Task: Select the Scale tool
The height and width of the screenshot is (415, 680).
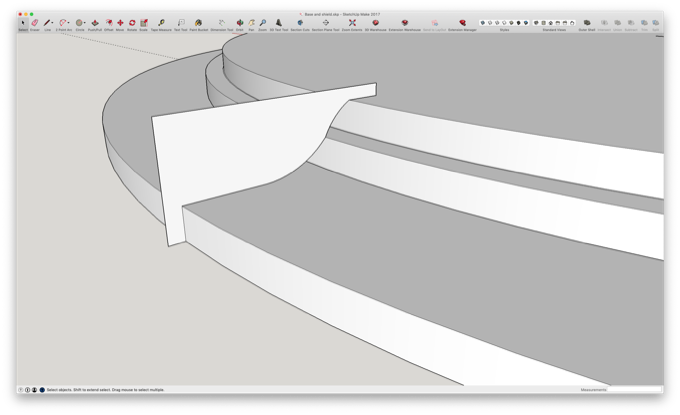Action: 144,23
